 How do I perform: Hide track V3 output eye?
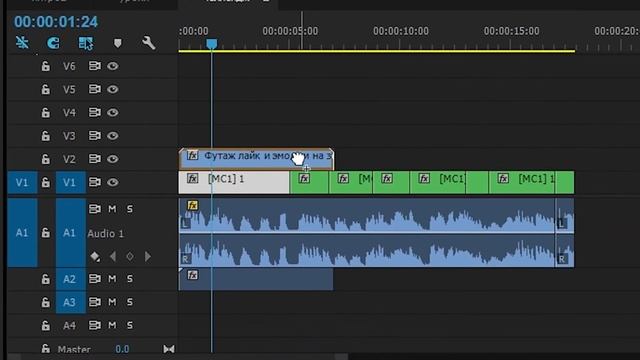point(113,136)
